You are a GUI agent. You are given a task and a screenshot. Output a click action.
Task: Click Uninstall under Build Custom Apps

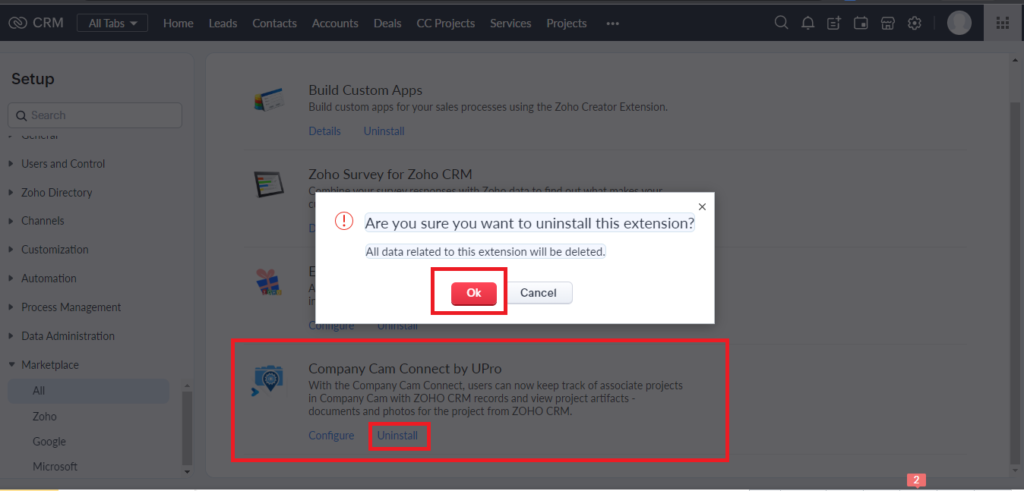point(384,131)
